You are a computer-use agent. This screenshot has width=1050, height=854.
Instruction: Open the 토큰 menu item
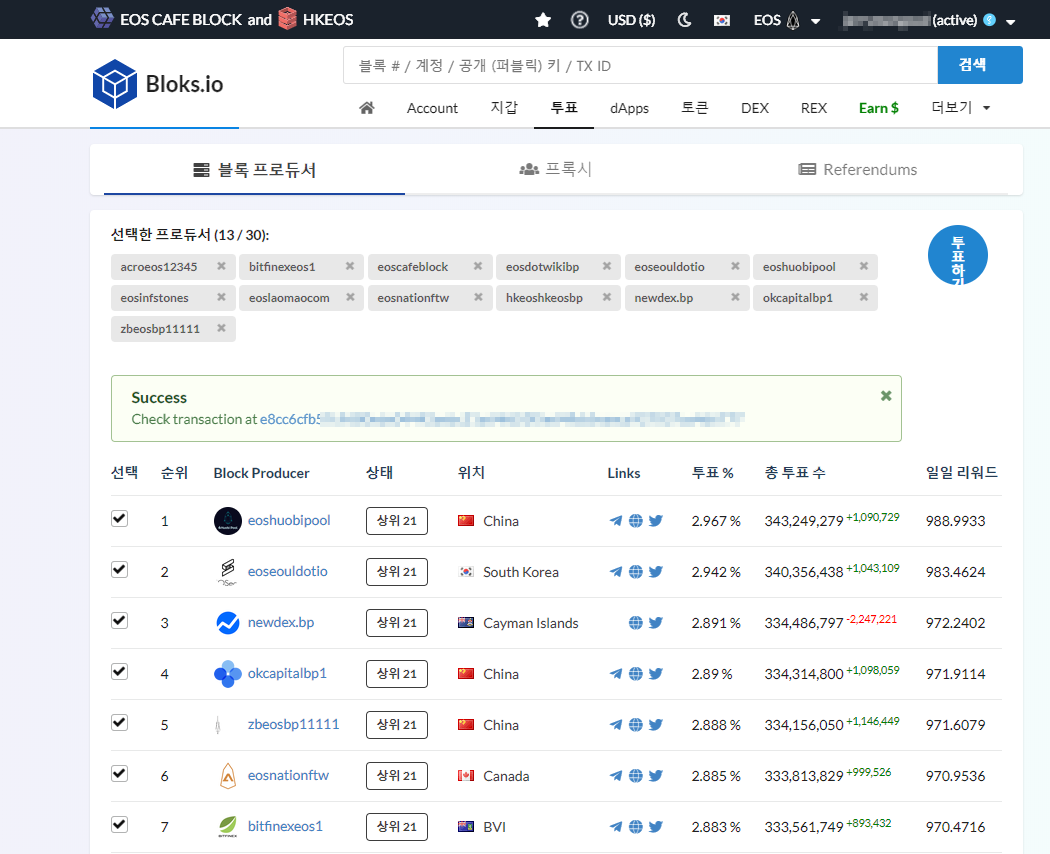tap(694, 108)
